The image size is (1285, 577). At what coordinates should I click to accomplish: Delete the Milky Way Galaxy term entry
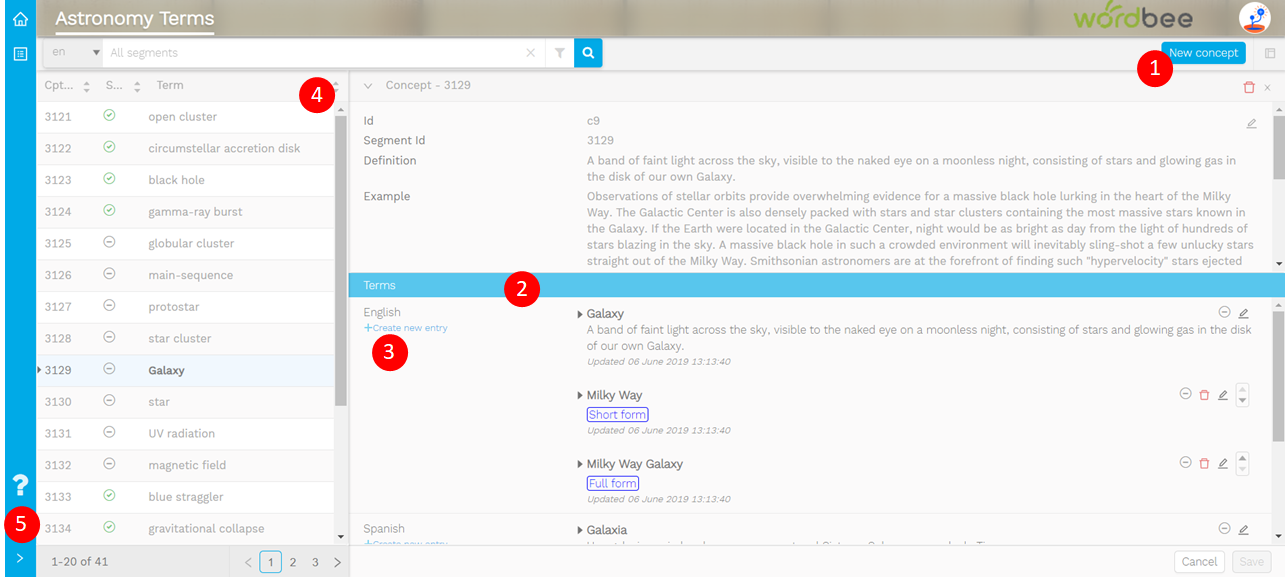click(1204, 463)
